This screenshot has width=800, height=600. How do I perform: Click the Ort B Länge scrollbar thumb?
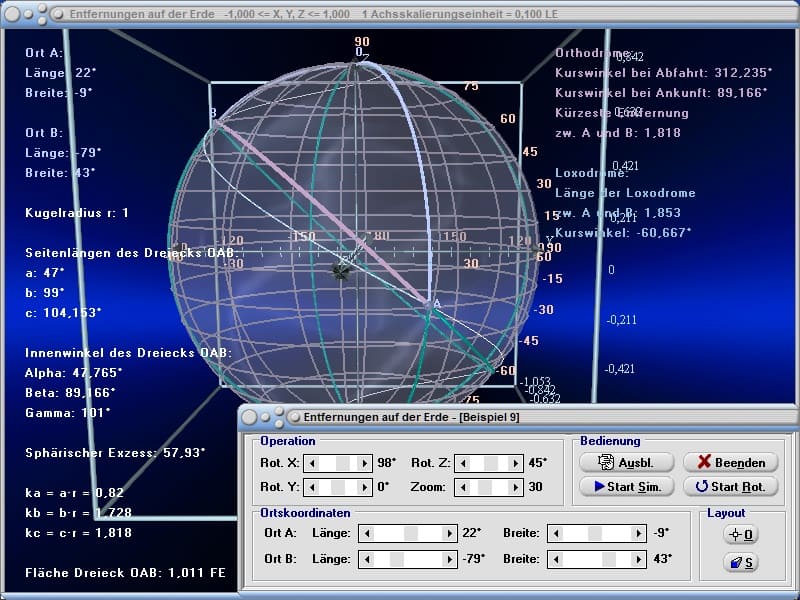[396, 559]
